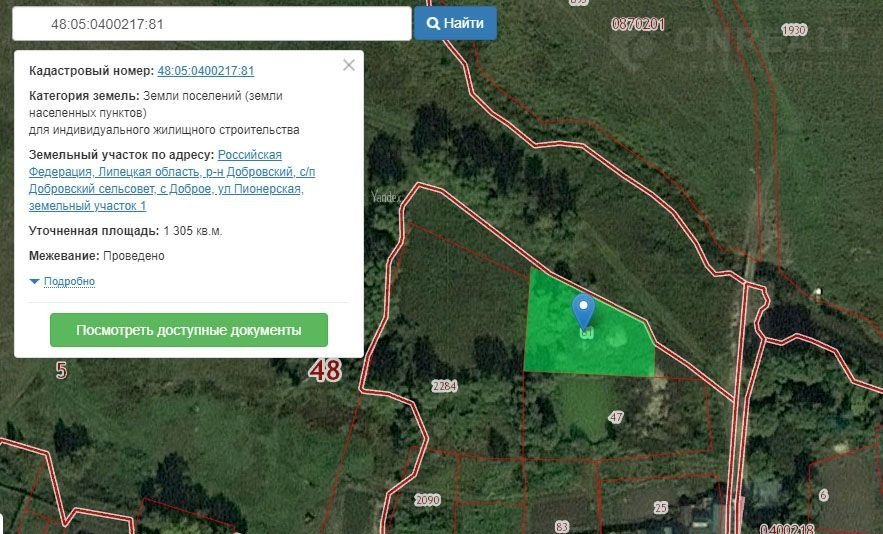883x534 pixels.
Task: Select parcel number 6 on map
Action: click(823, 495)
